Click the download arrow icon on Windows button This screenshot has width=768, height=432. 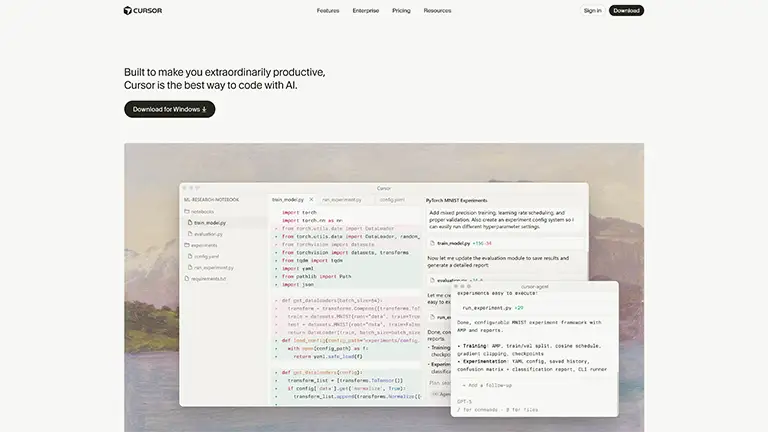tap(204, 109)
